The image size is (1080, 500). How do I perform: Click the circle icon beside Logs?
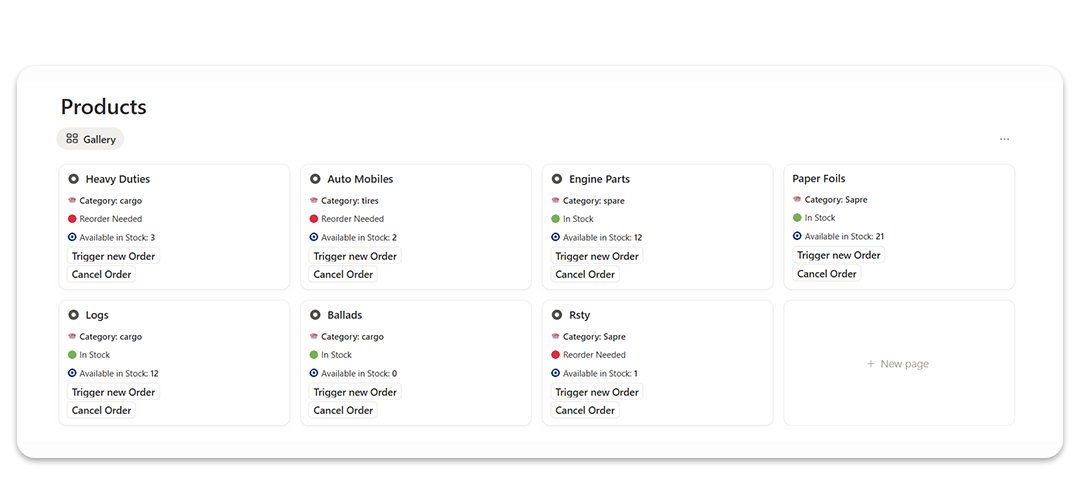click(x=74, y=315)
